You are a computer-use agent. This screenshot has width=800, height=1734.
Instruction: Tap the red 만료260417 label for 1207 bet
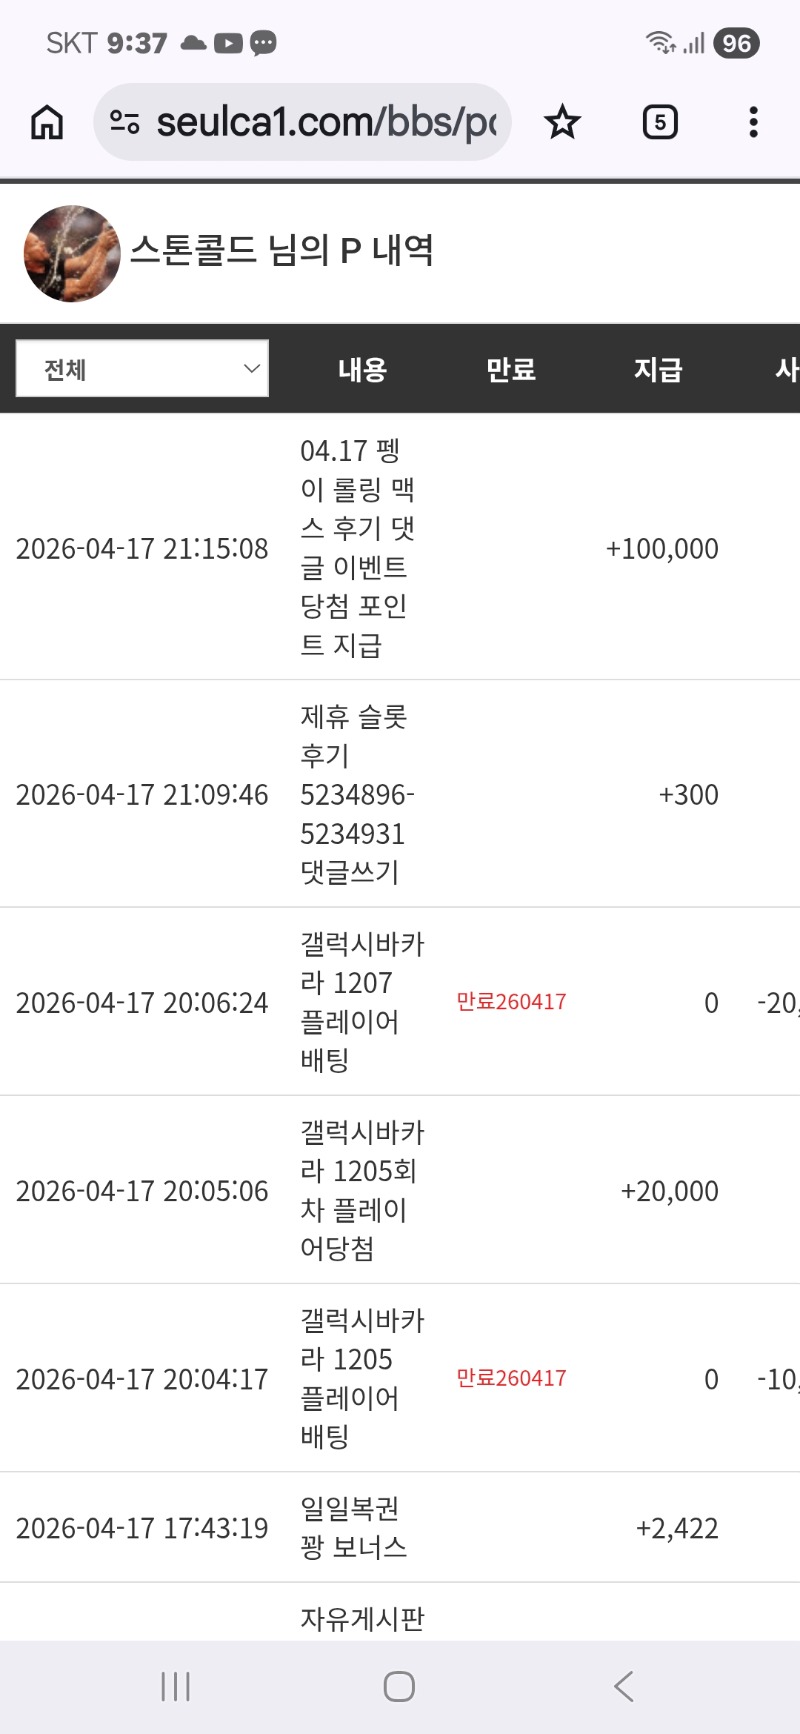(511, 1002)
